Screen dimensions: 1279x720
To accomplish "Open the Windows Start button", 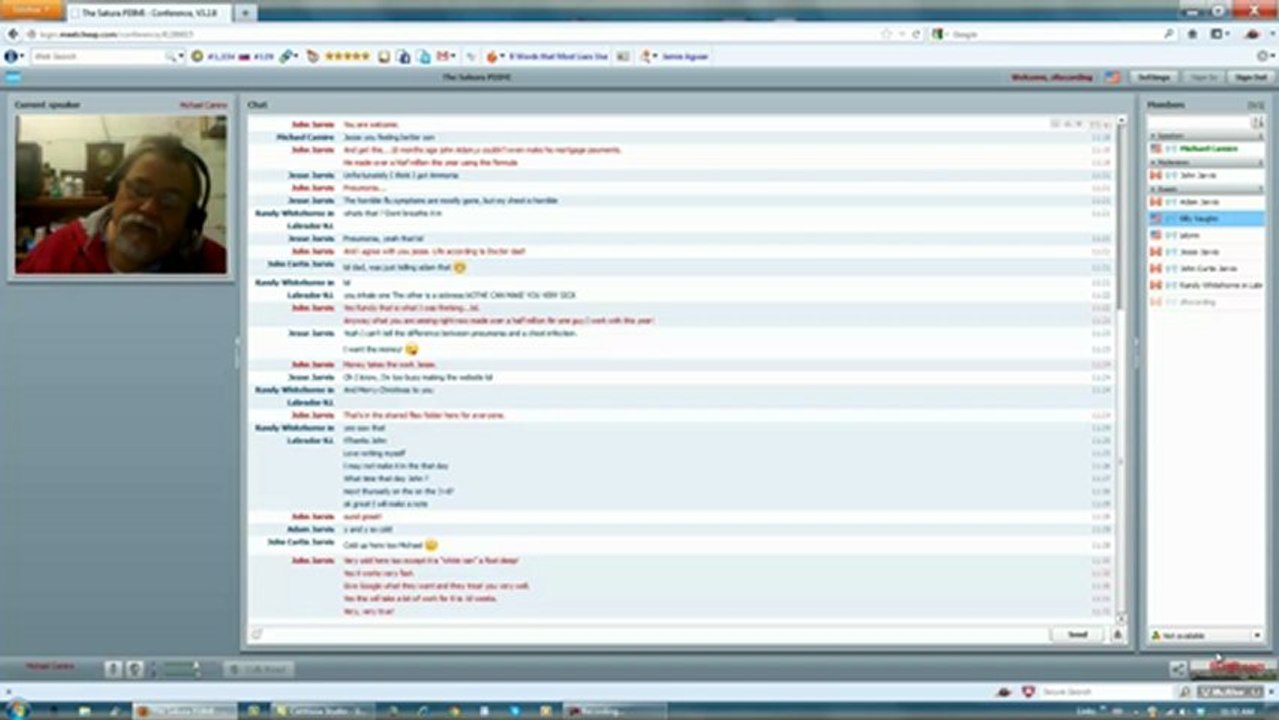I will tap(16, 710).
